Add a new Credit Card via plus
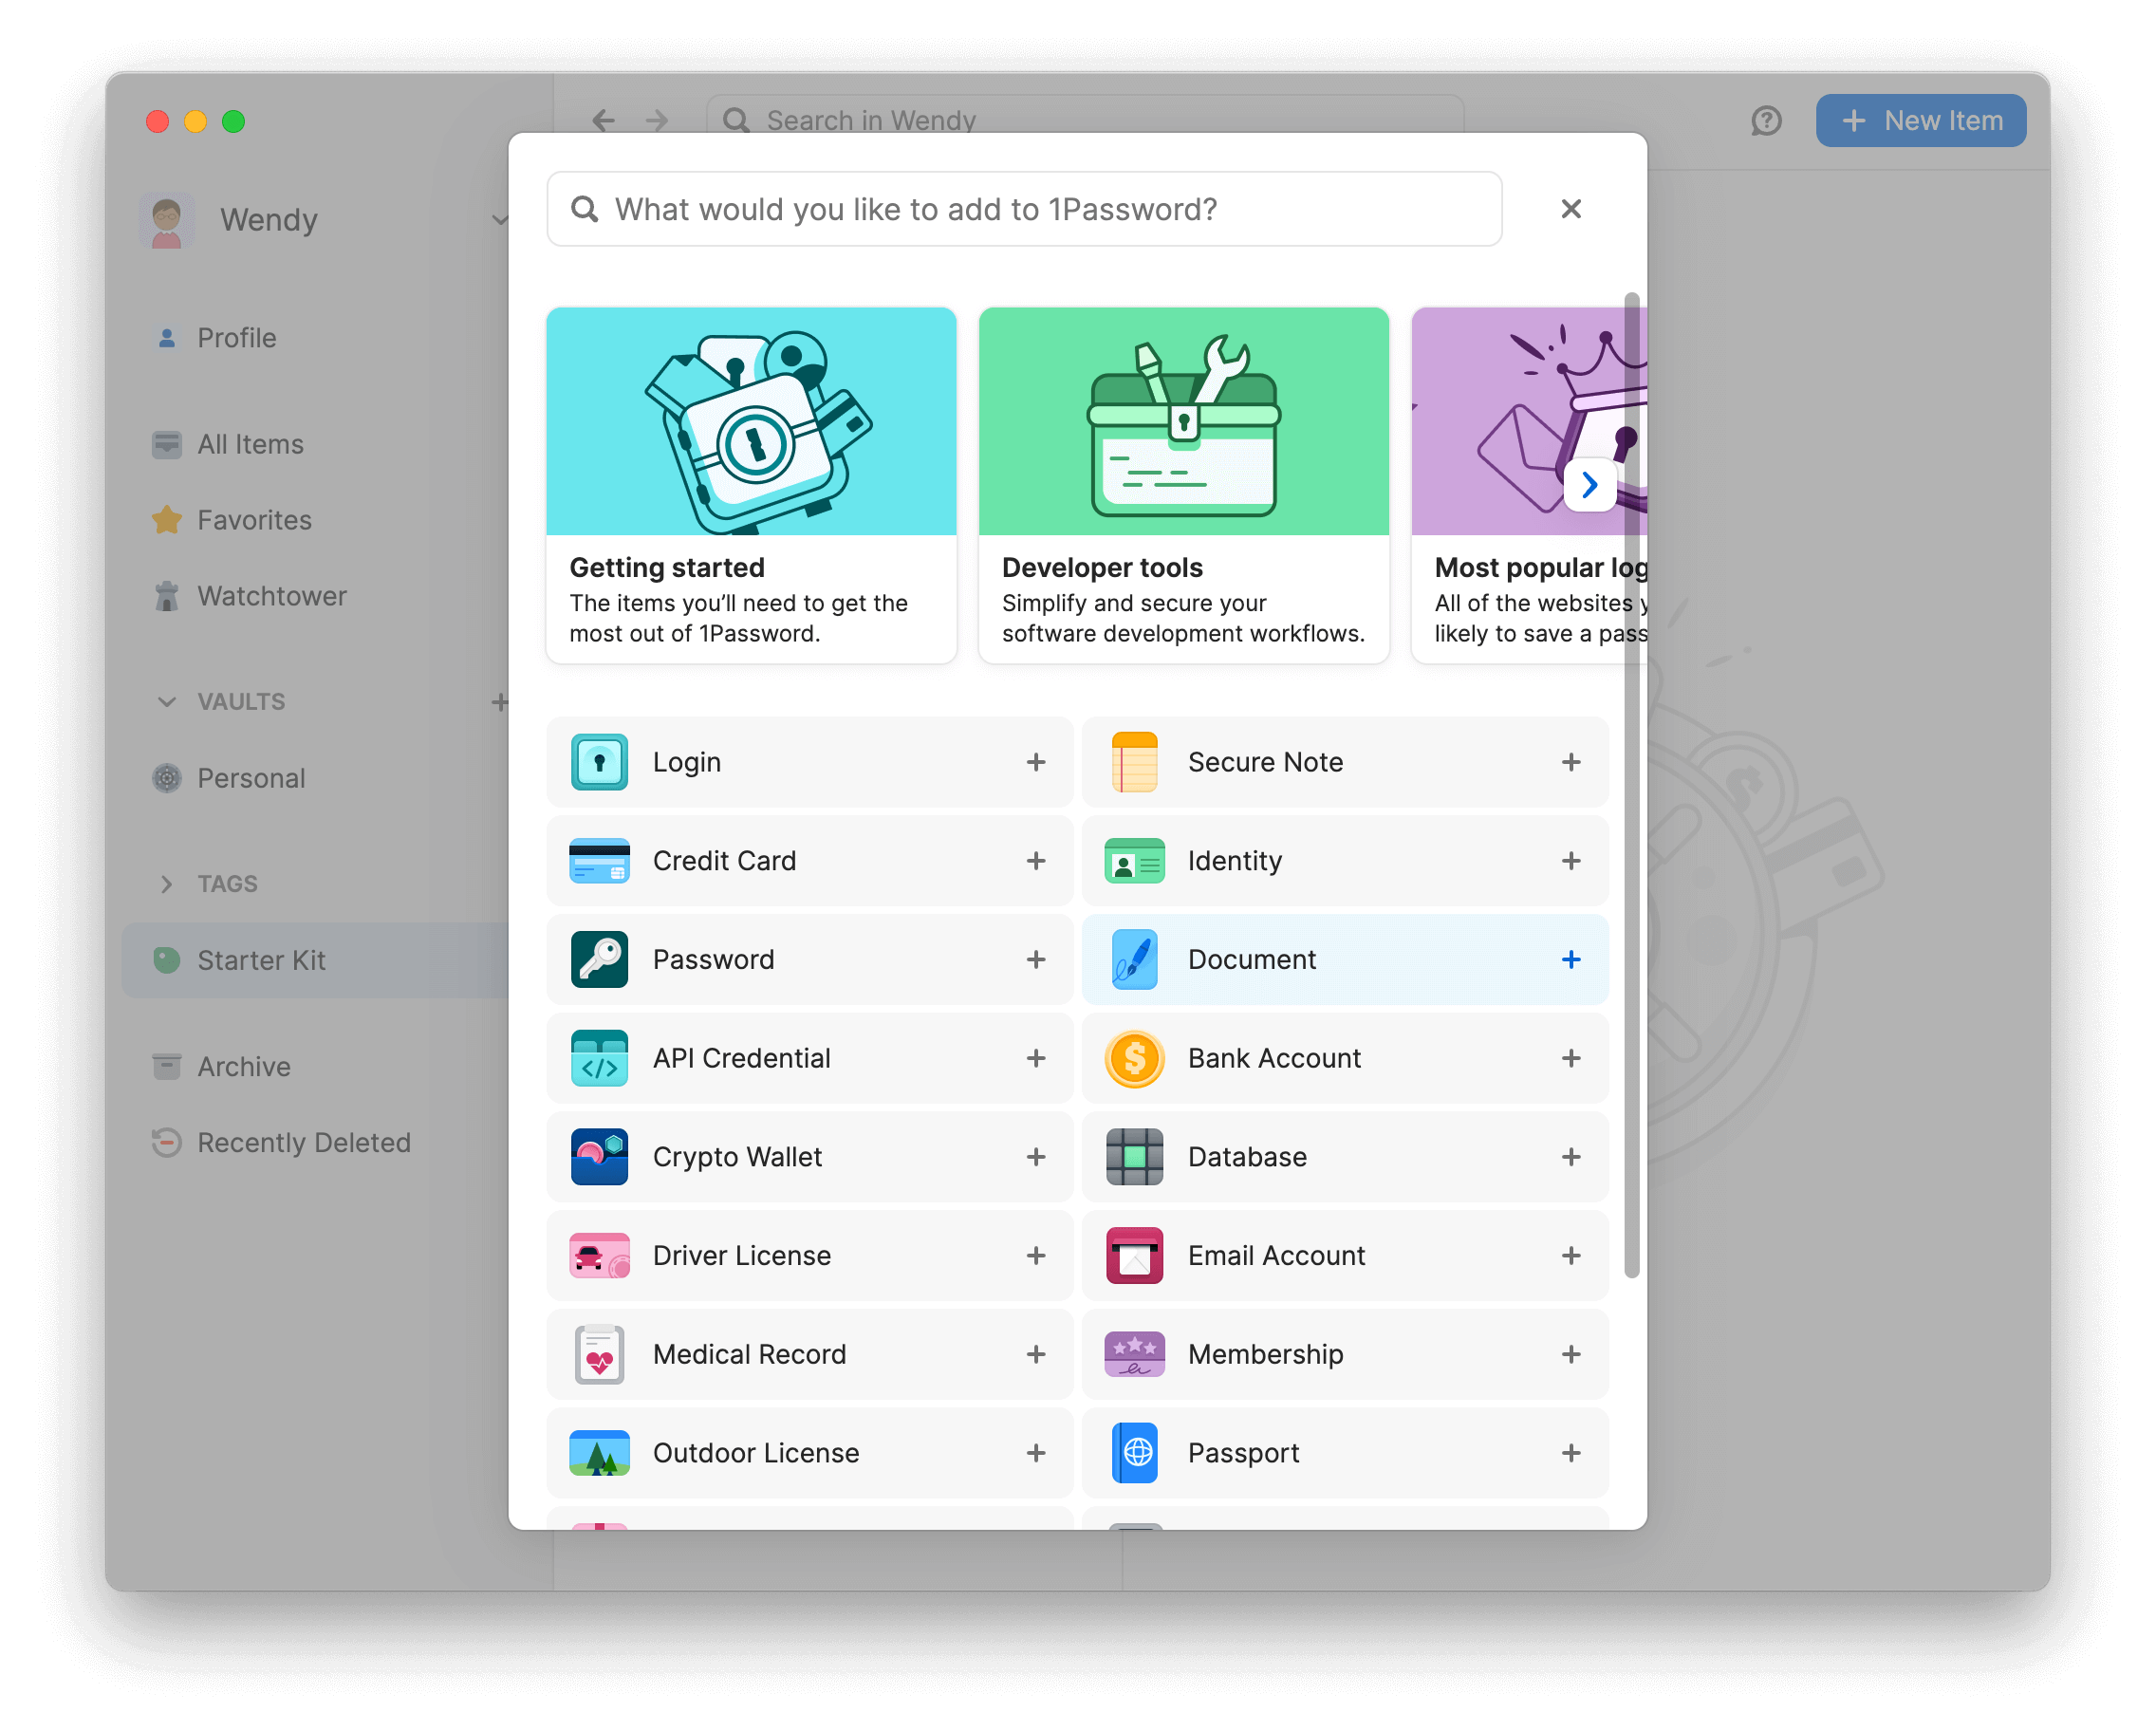2156x1731 pixels. 1036,861
